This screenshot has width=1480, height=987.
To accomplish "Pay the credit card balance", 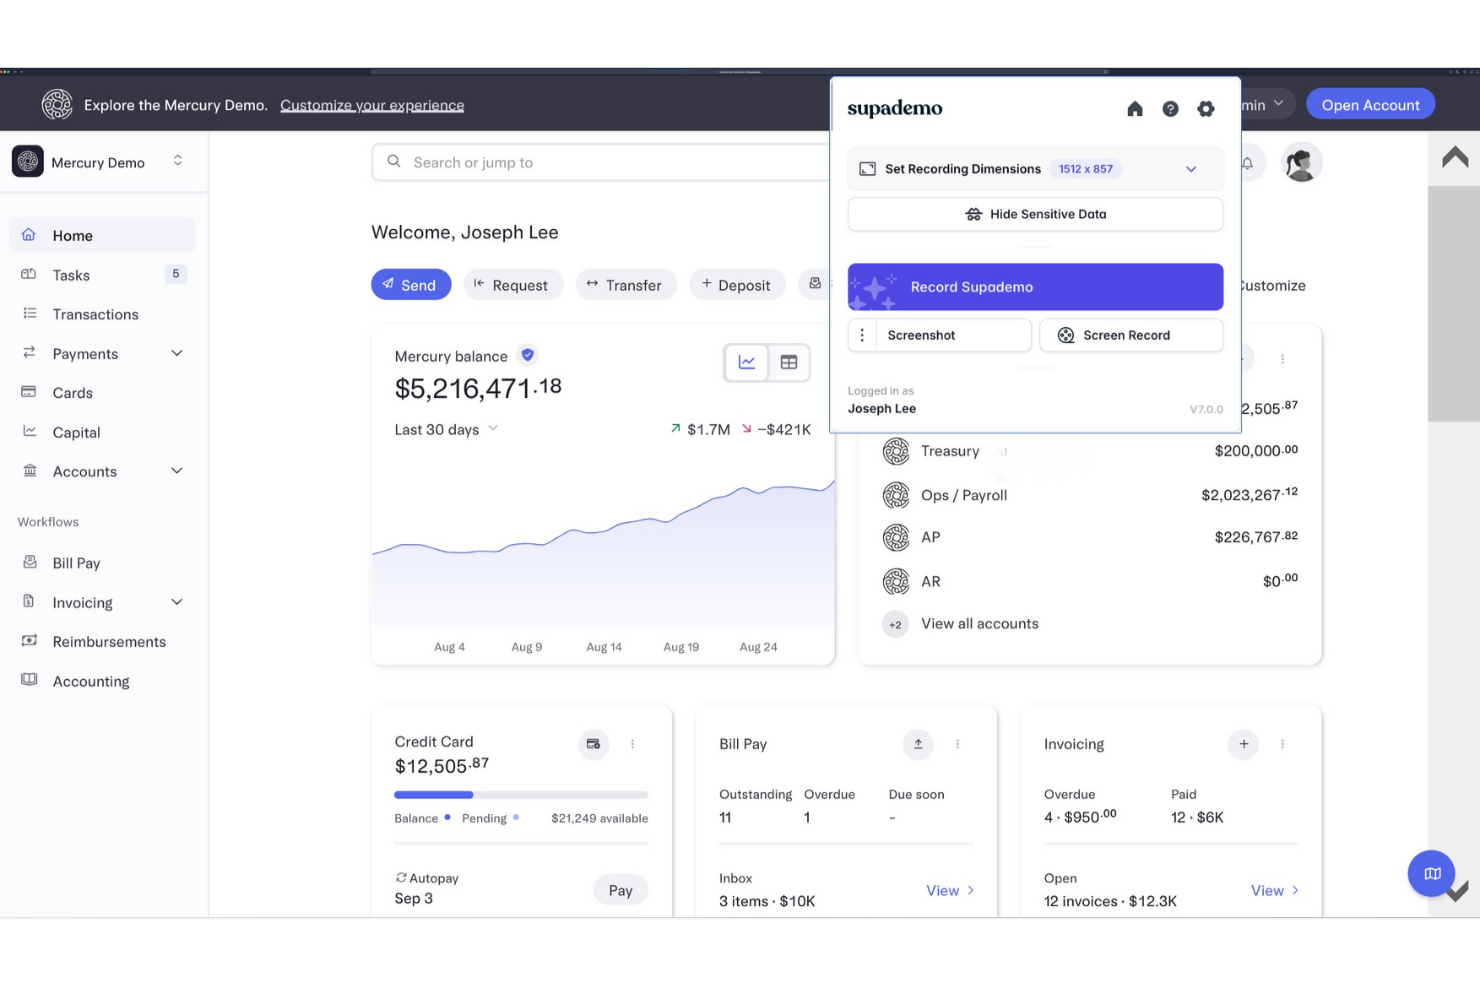I will tap(620, 890).
